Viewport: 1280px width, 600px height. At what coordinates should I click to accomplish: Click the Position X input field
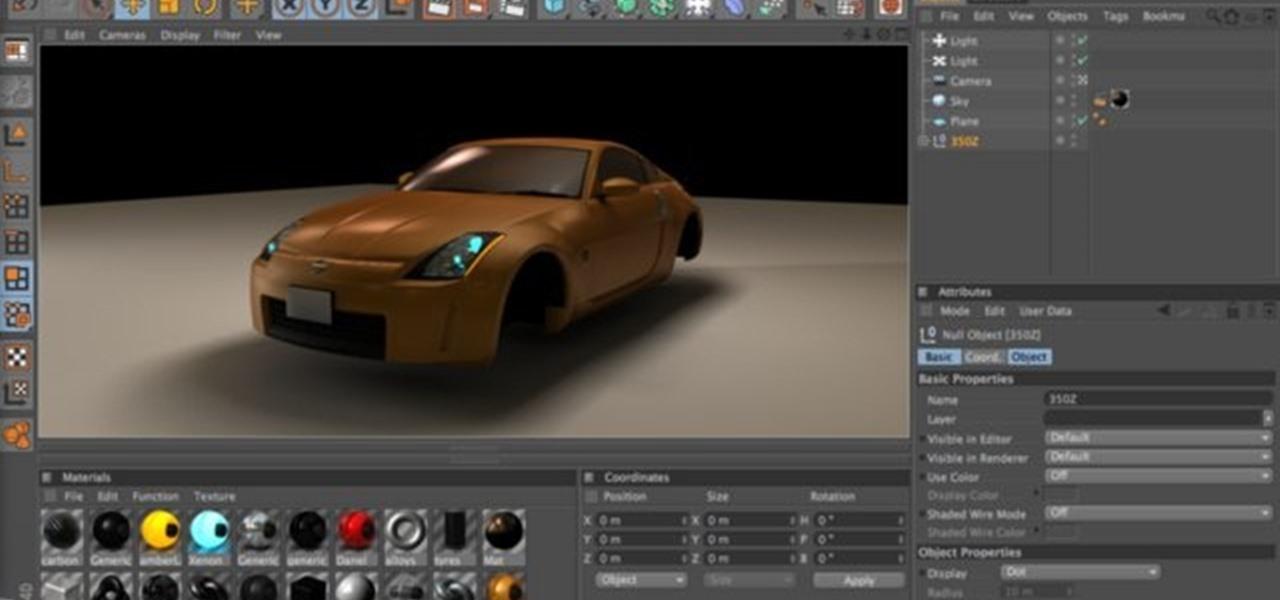[641, 520]
